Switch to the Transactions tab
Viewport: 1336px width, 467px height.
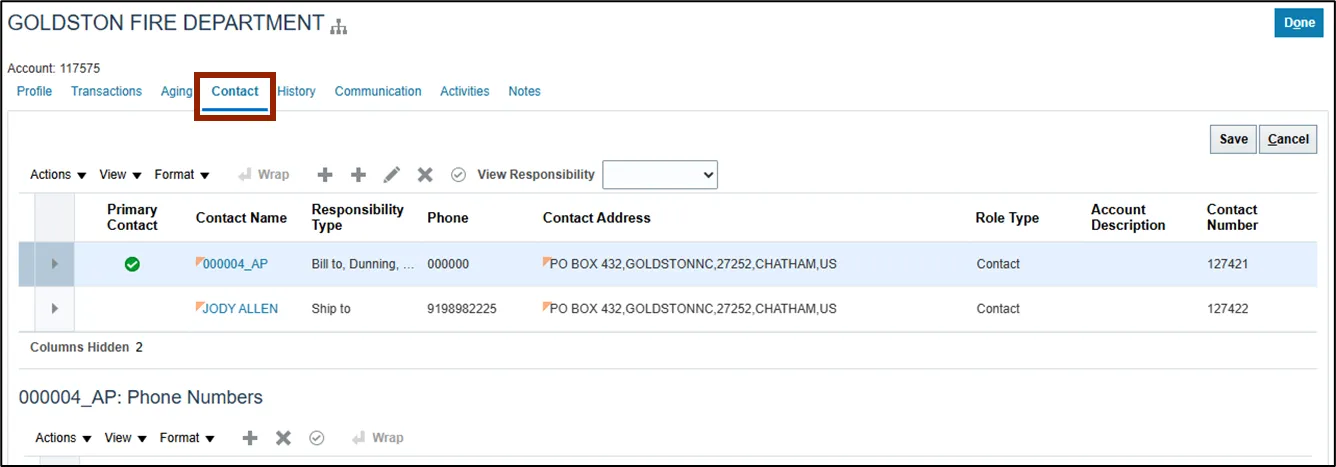(106, 91)
